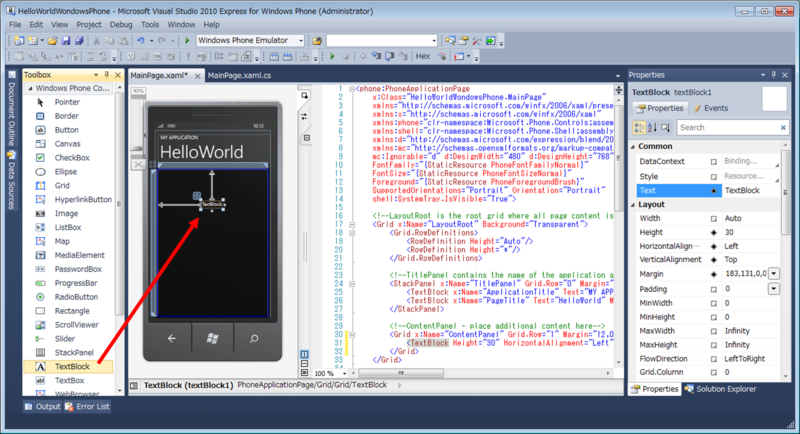
Task: Open the Data Sources side tab
Action: tap(12, 181)
